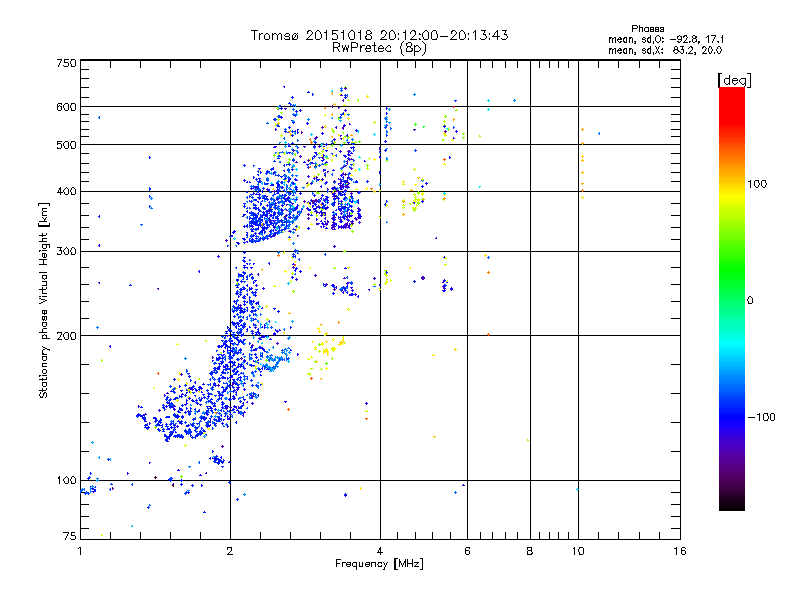The height and width of the screenshot is (600, 800).
Task: Click the y-axis label "200"
Action: click(66, 336)
